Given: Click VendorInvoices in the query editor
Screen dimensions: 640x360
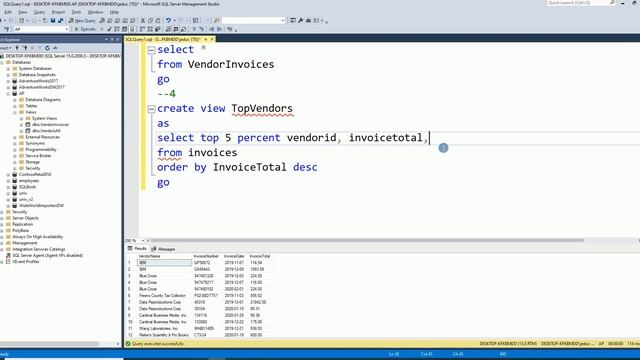Looking at the screenshot, I should pyautogui.click(x=231, y=64).
